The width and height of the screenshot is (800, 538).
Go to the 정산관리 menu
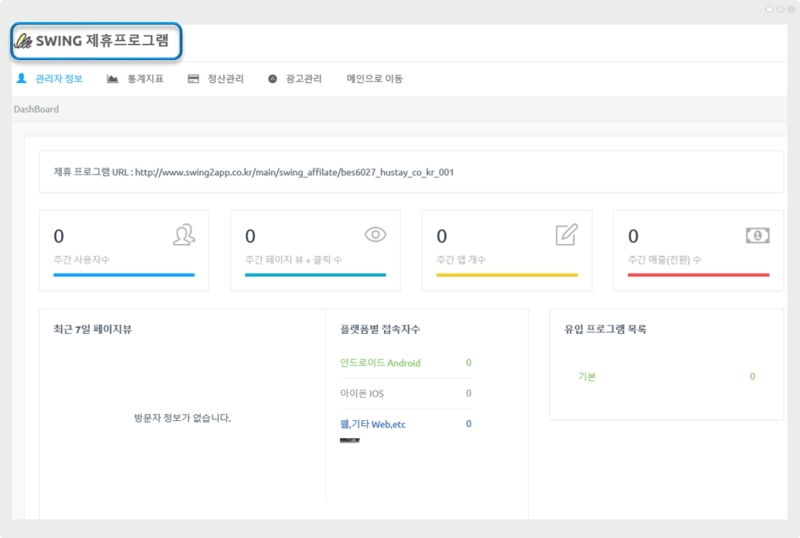[225, 78]
